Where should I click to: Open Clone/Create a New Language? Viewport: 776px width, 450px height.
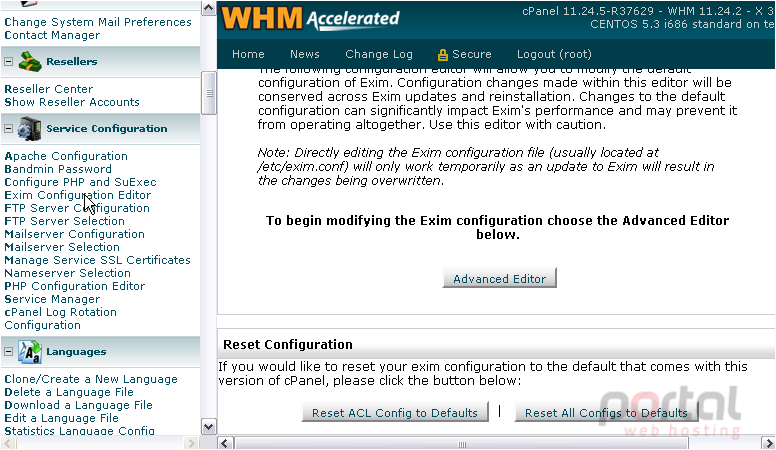point(91,379)
